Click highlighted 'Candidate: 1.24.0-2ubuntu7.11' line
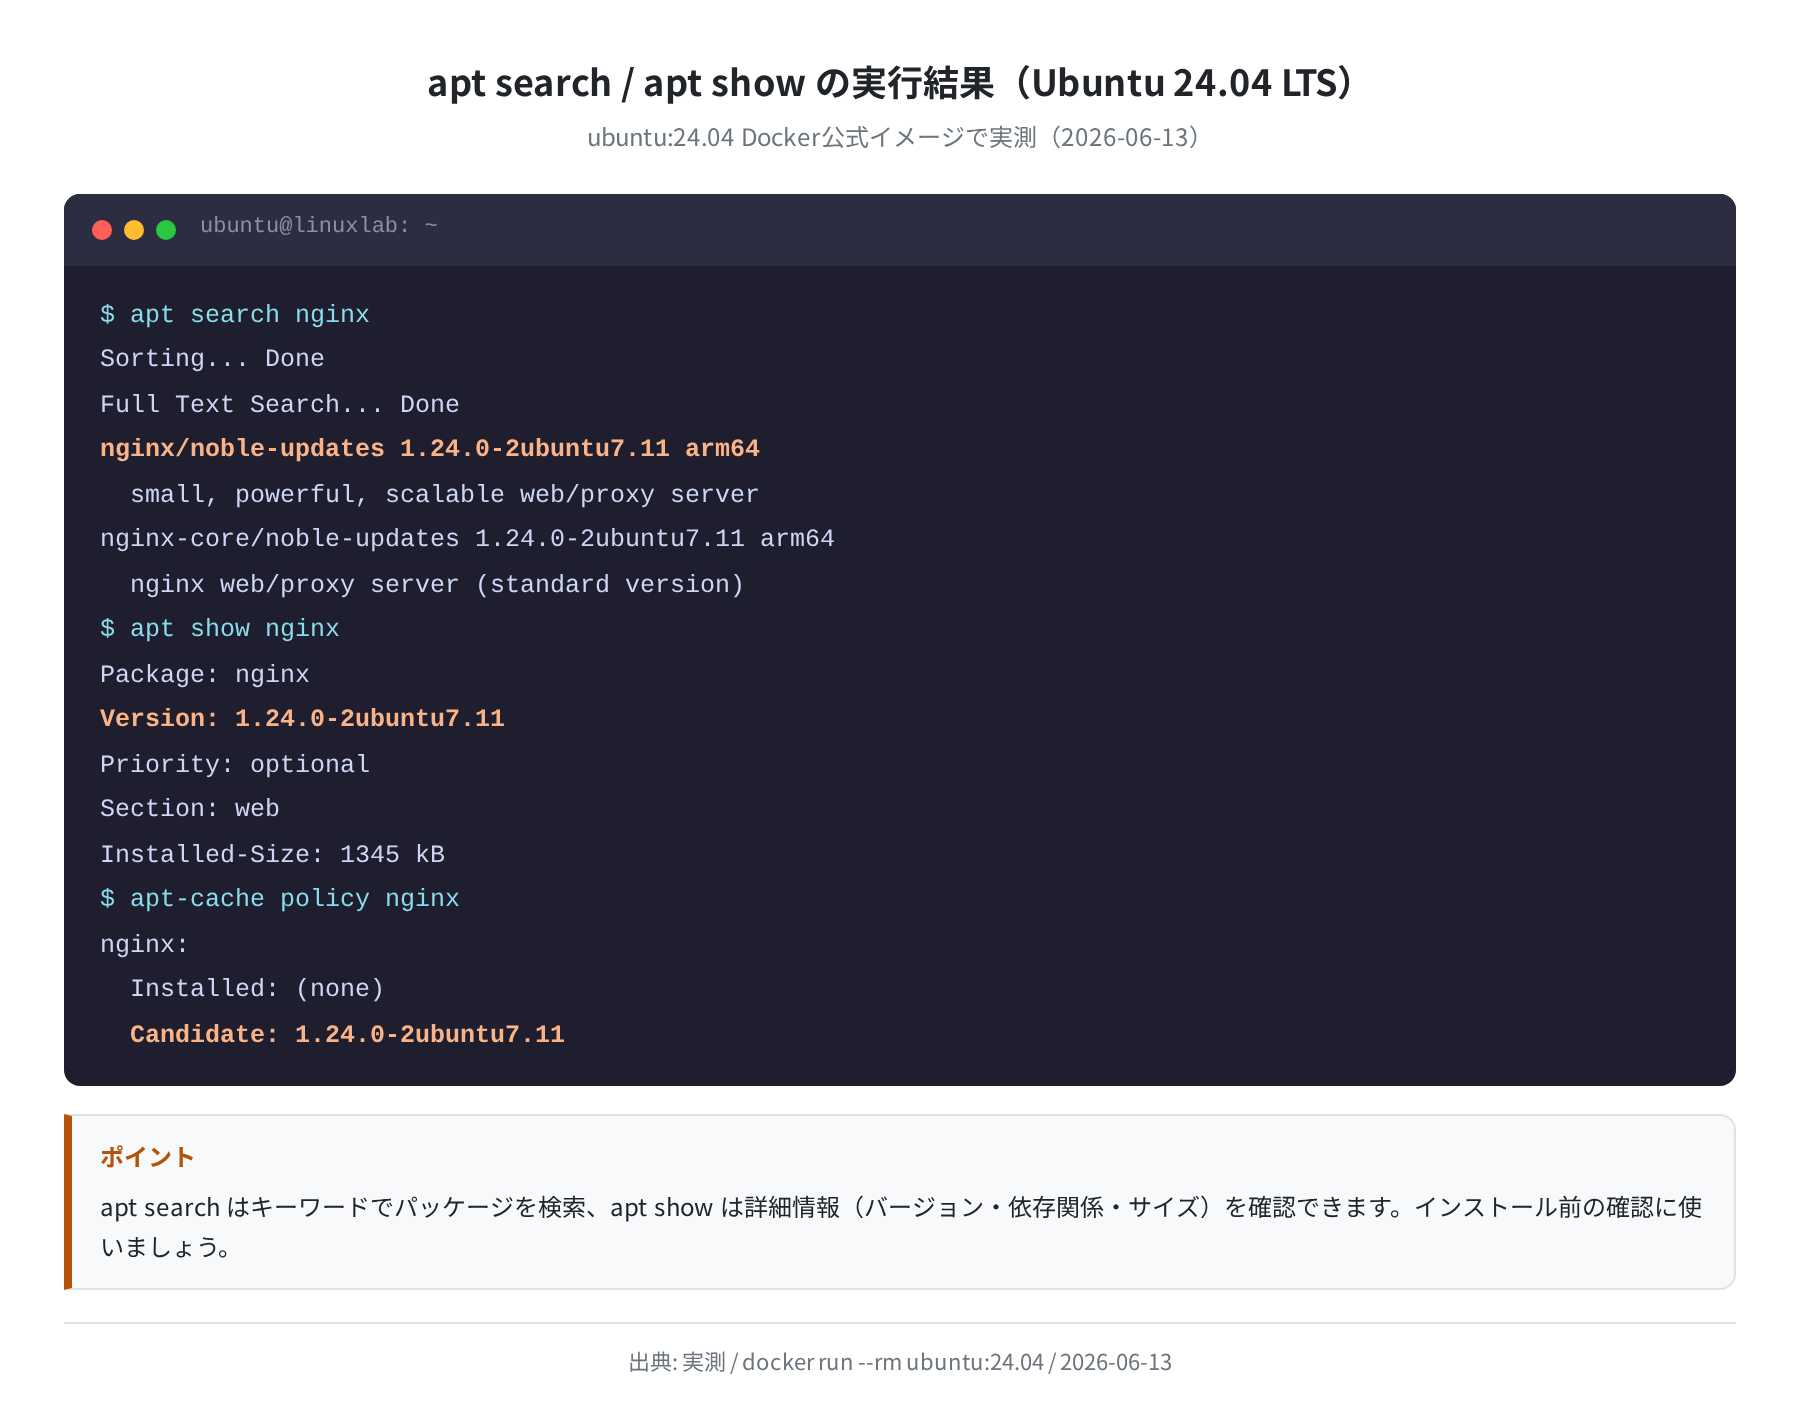This screenshot has height=1416, width=1800. click(x=347, y=1034)
